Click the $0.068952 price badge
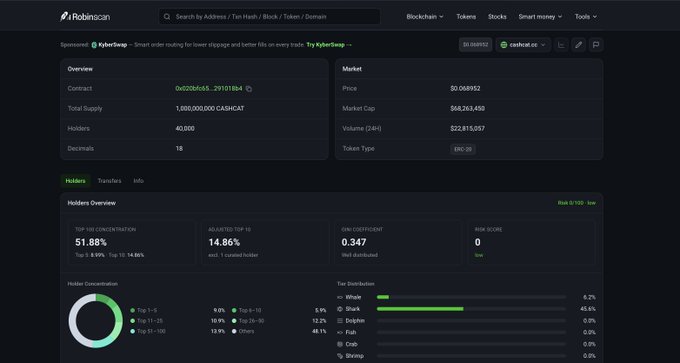The image size is (680, 363). [475, 45]
